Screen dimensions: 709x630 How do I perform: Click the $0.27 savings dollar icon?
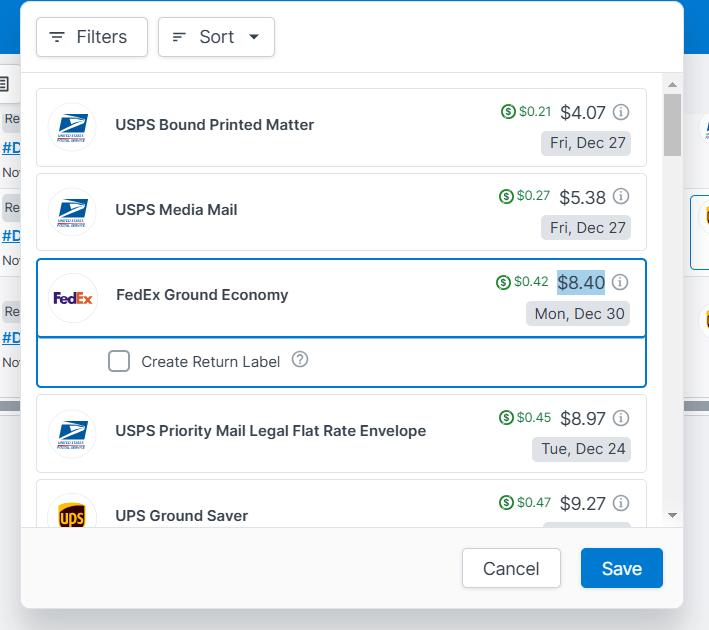click(506, 196)
